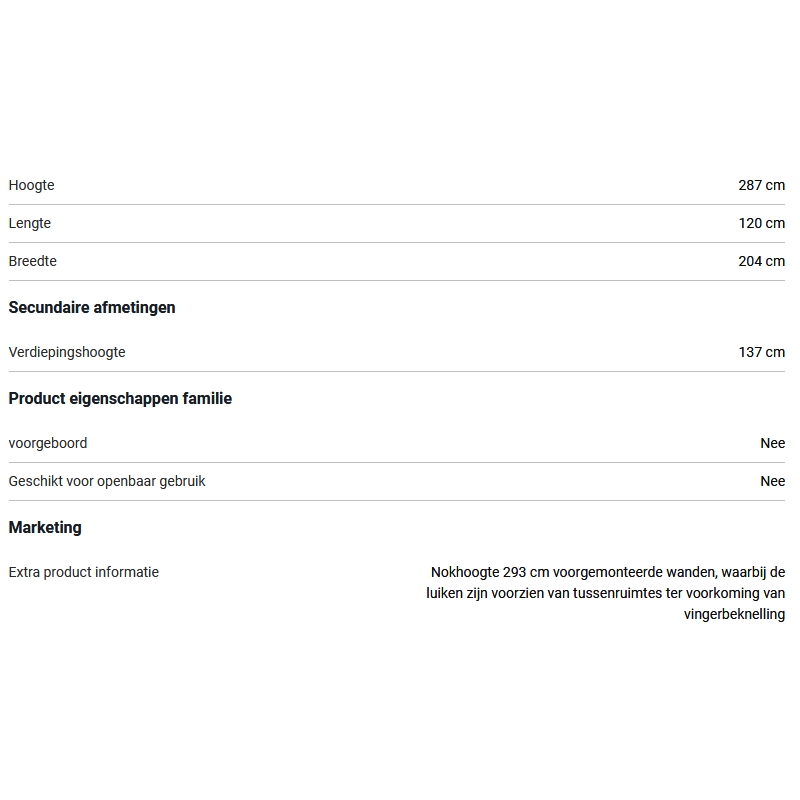
Task: Click the Geschikt voor openbaar gebruik label
Action: click(x=107, y=481)
